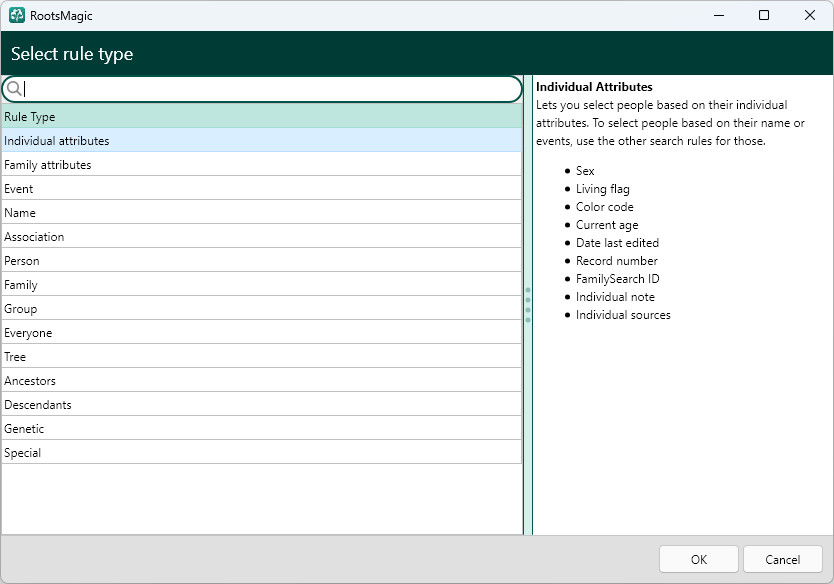Click the Rule Type column header
Viewport: 834px width, 584px height.
(x=262, y=116)
